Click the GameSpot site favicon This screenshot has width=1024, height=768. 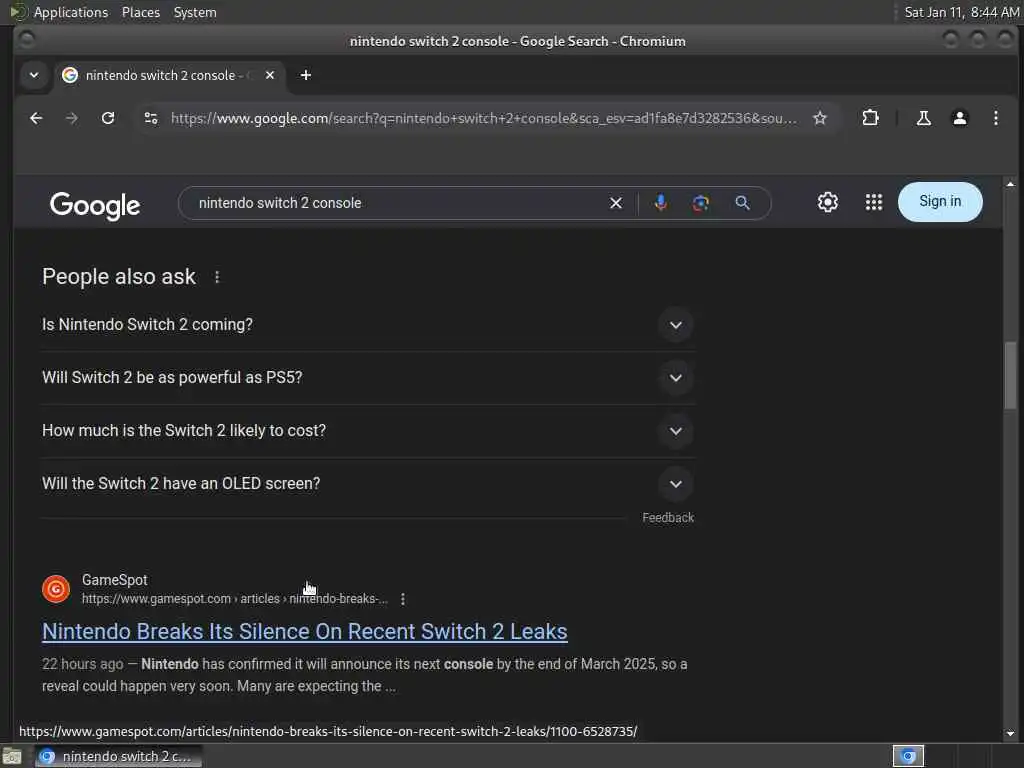click(x=56, y=589)
